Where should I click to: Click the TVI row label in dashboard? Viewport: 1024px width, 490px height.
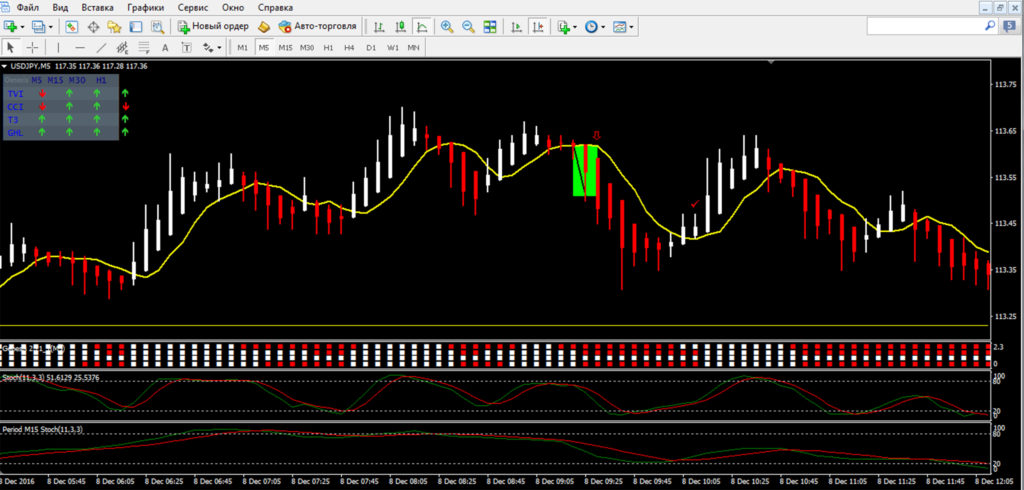click(15, 94)
